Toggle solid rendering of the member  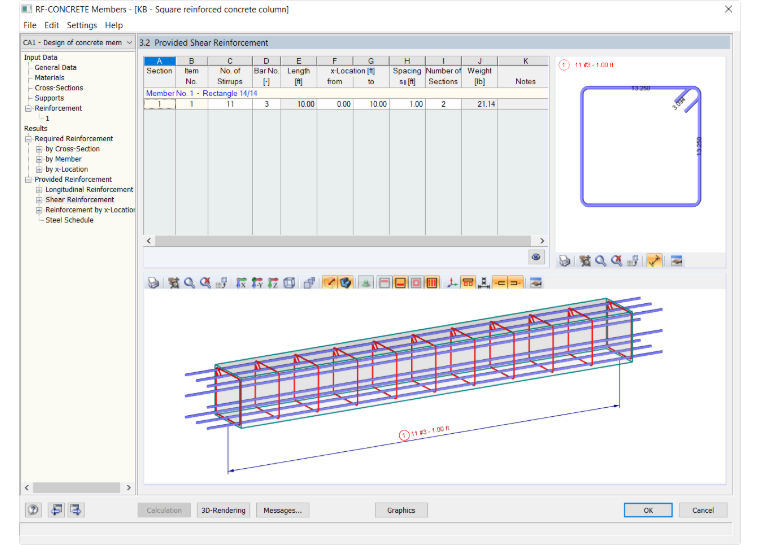point(345,283)
